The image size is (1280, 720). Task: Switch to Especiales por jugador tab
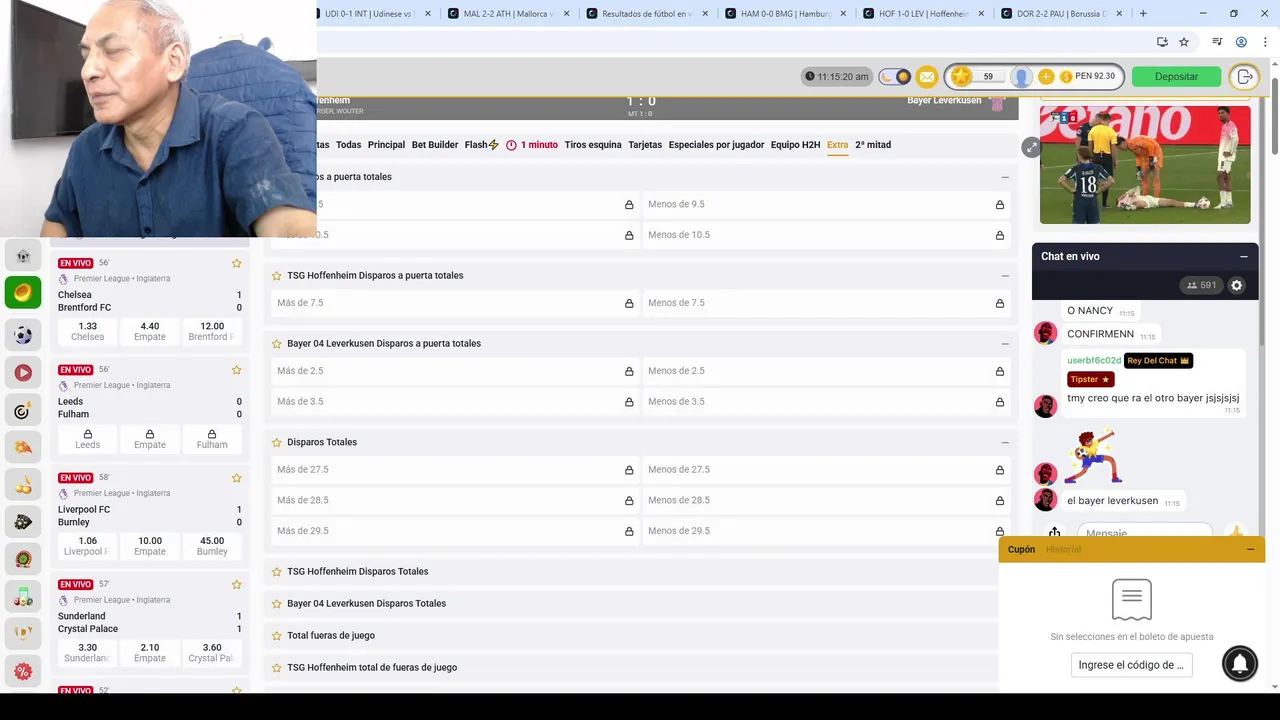[716, 145]
